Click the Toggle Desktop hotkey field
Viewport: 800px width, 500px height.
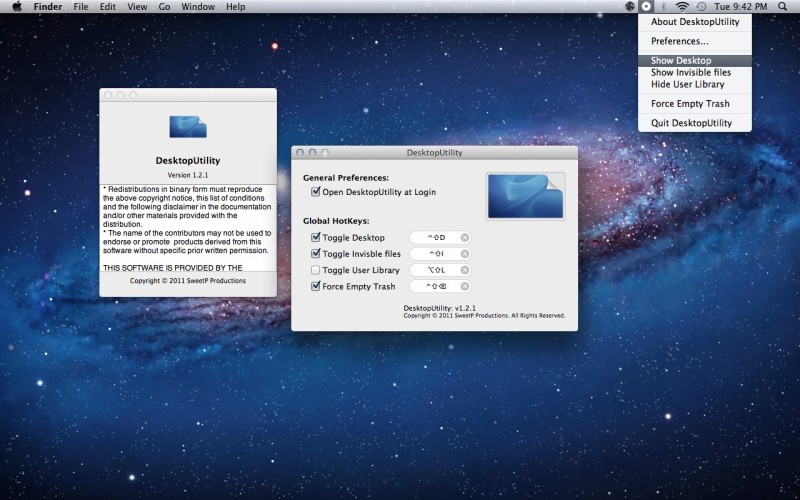pos(440,237)
